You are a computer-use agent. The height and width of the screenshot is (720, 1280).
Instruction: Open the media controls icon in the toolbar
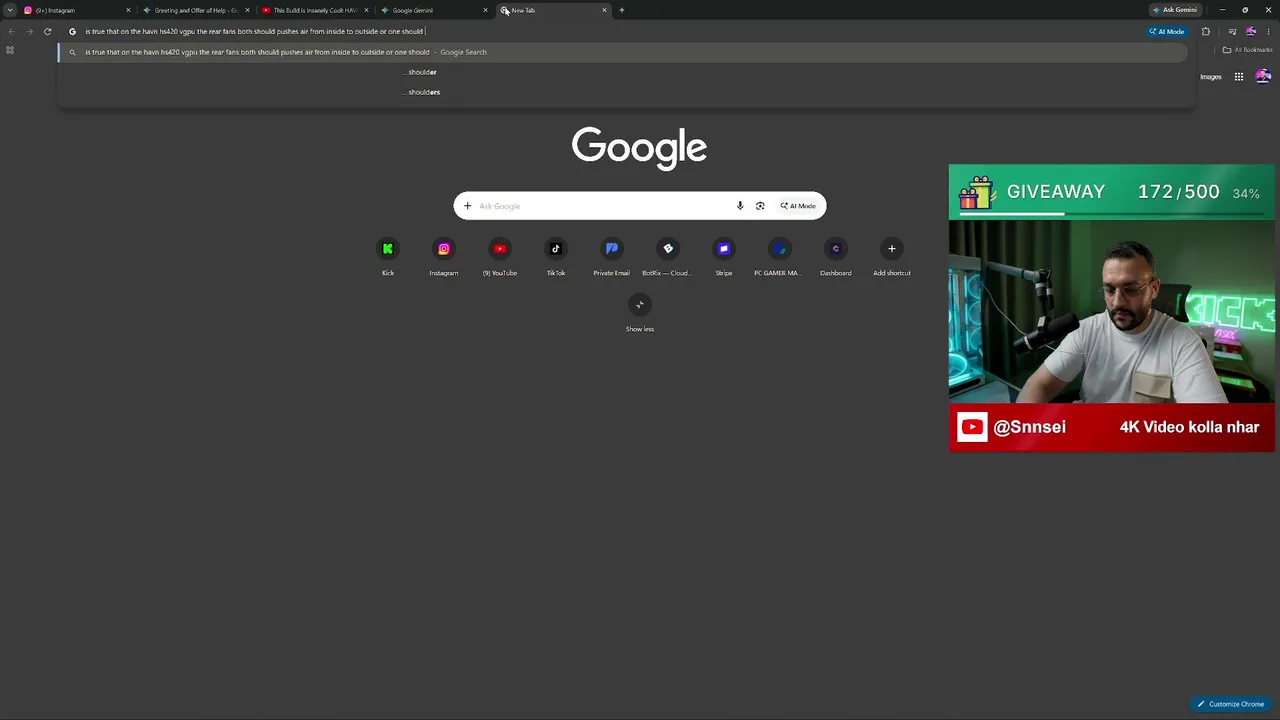1232,32
